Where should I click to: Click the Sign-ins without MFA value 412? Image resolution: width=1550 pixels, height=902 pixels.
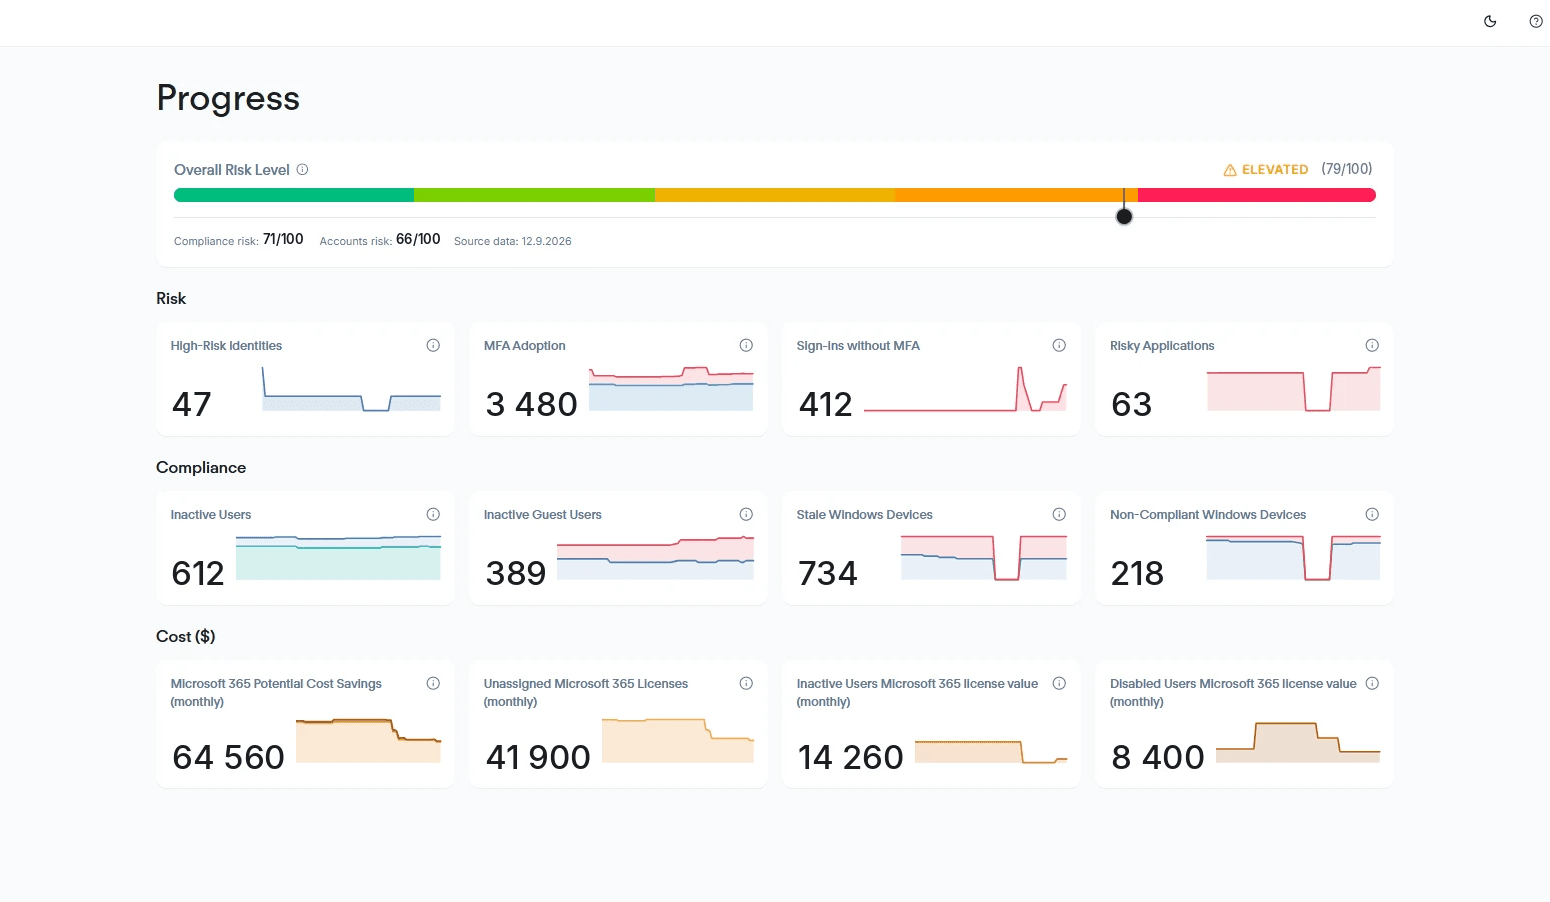click(x=826, y=404)
